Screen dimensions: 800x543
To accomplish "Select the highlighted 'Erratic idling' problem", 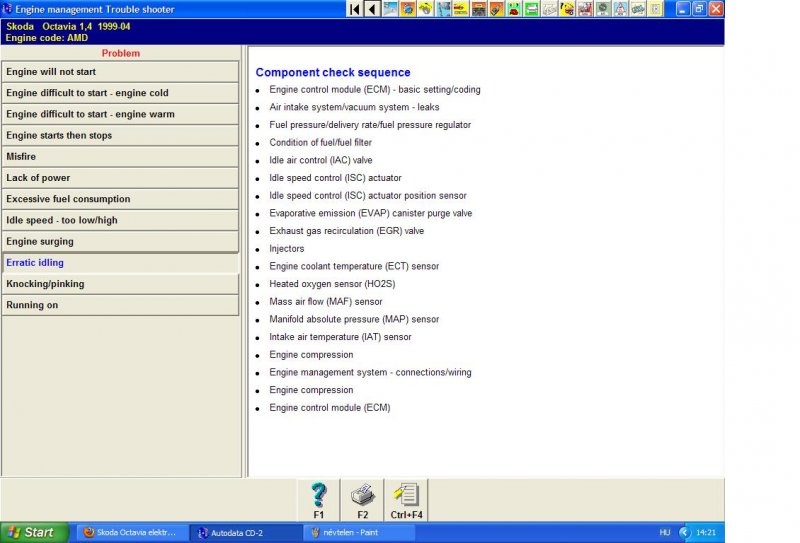I will coord(120,263).
